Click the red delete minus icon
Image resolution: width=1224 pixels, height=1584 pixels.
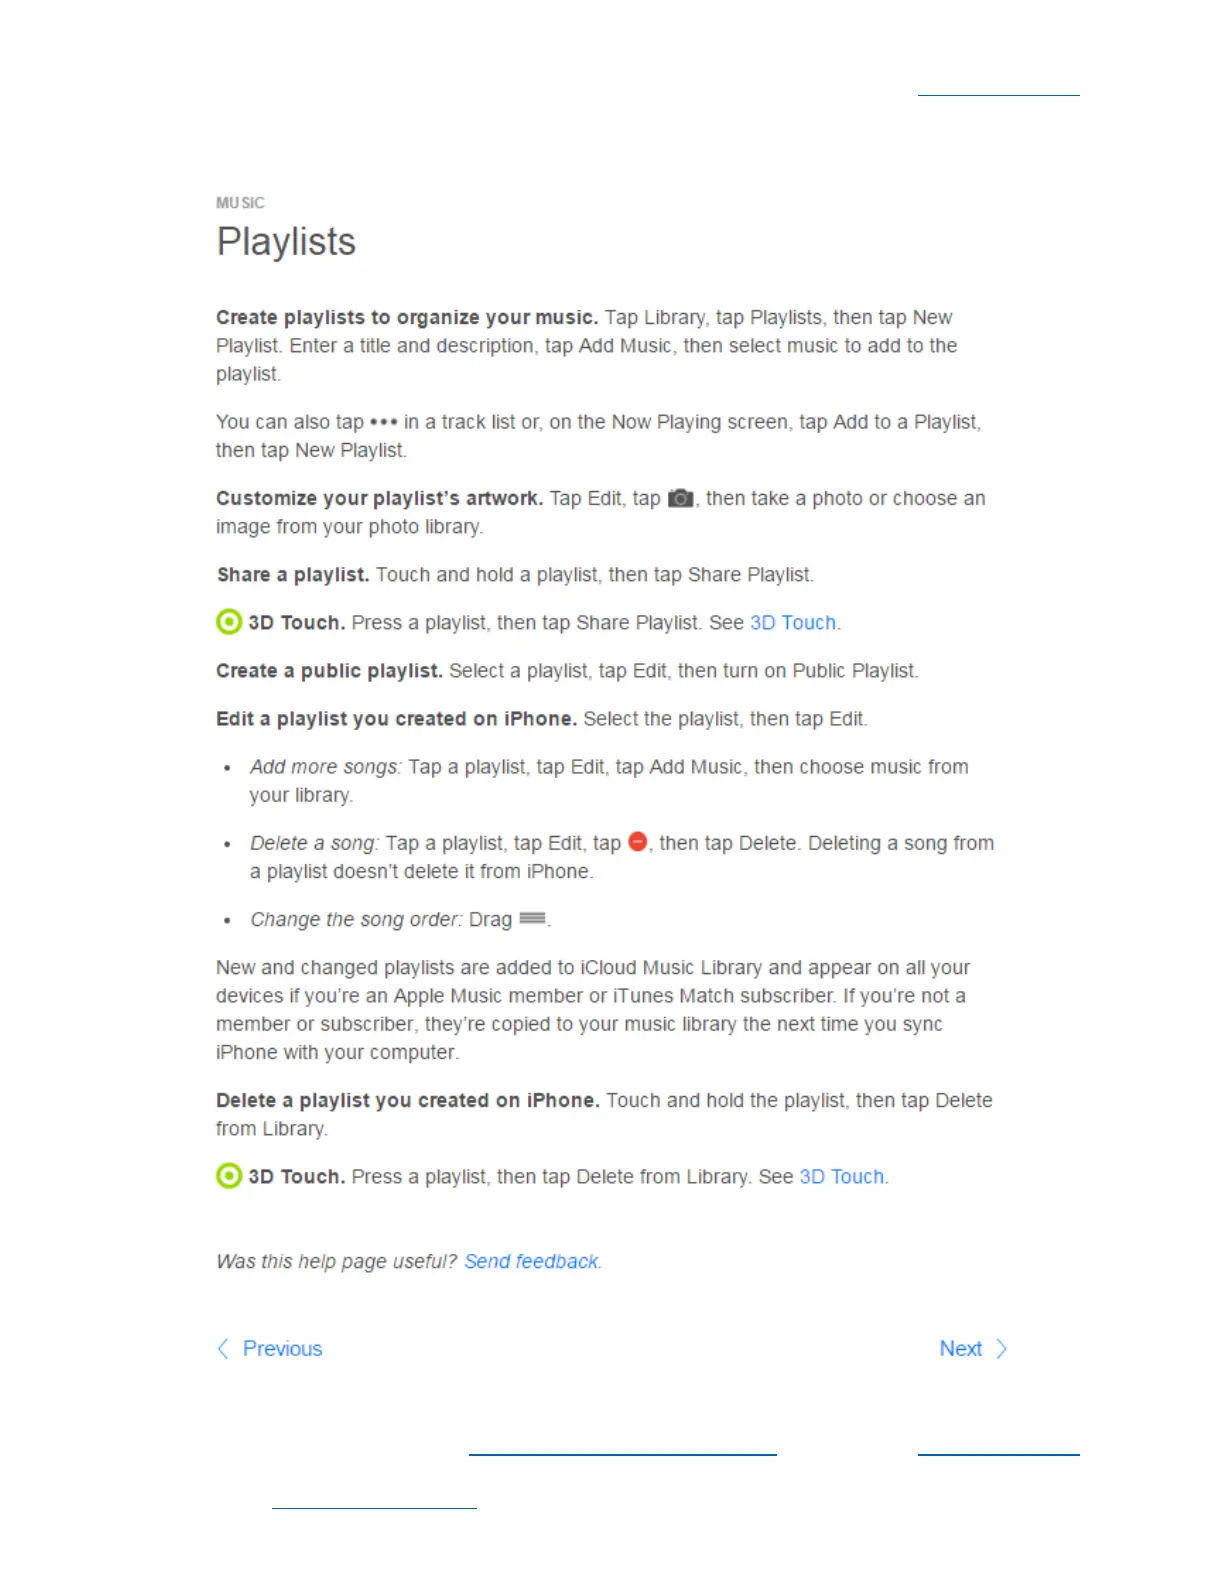pyautogui.click(x=638, y=842)
